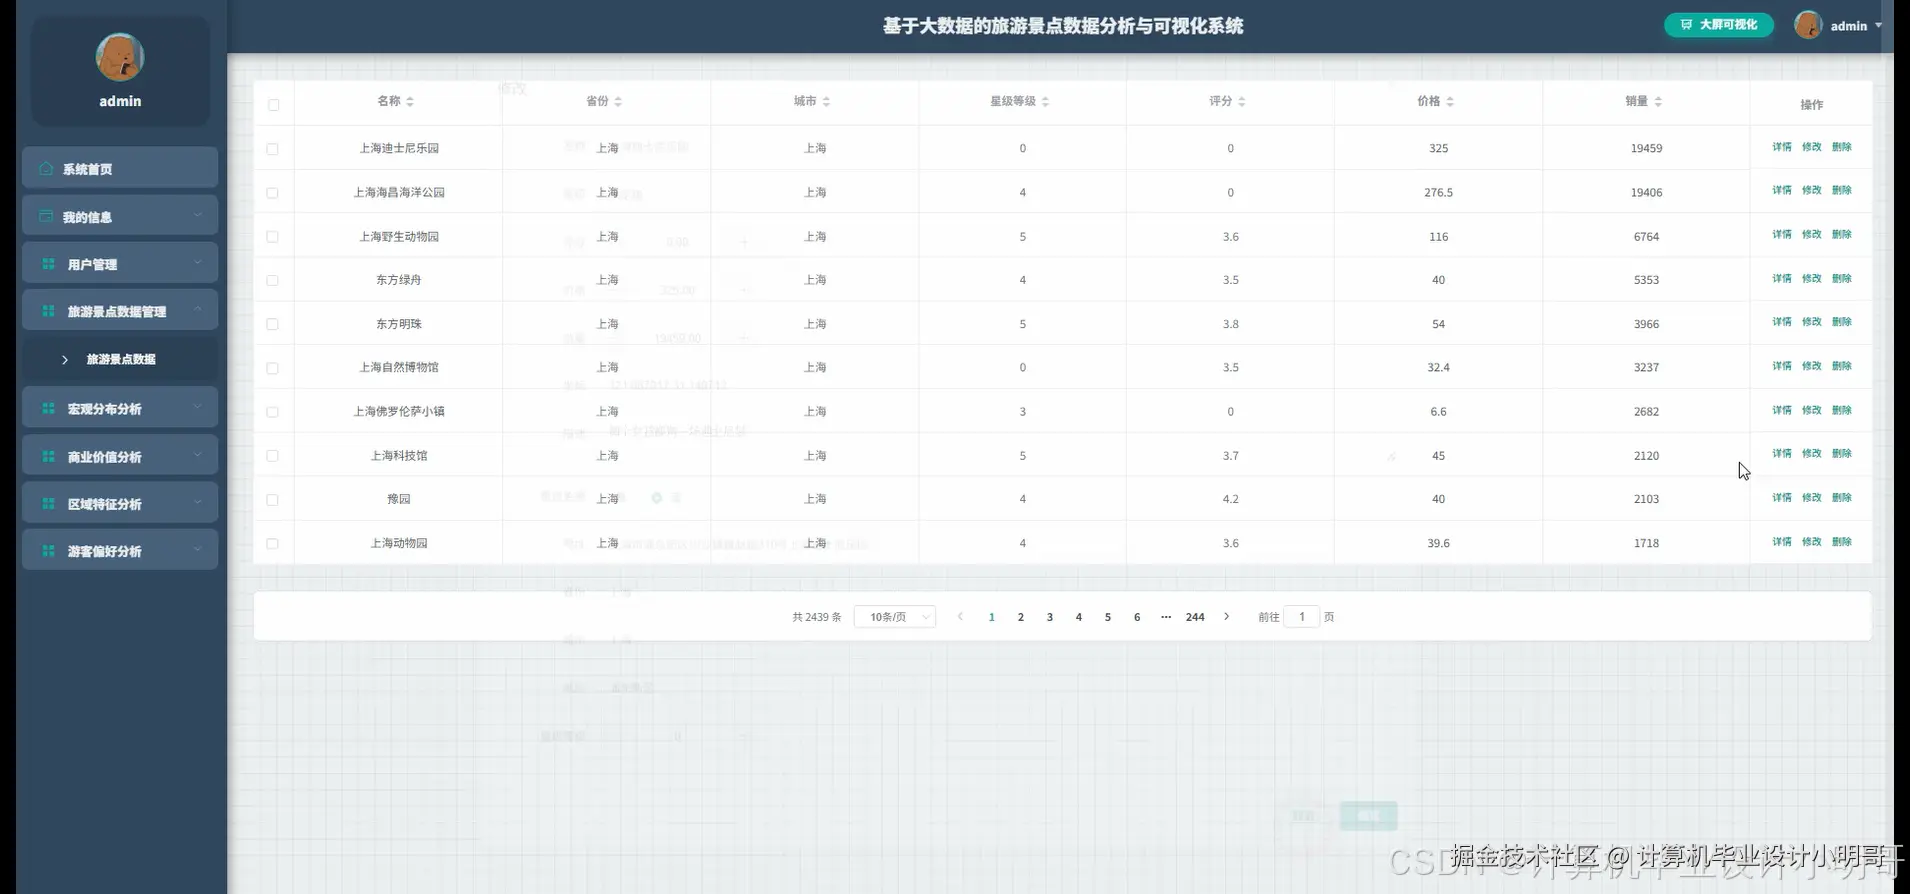Image resolution: width=1910 pixels, height=894 pixels.
Task: Check row 上海野生动物园 checkbox
Action: (272, 237)
